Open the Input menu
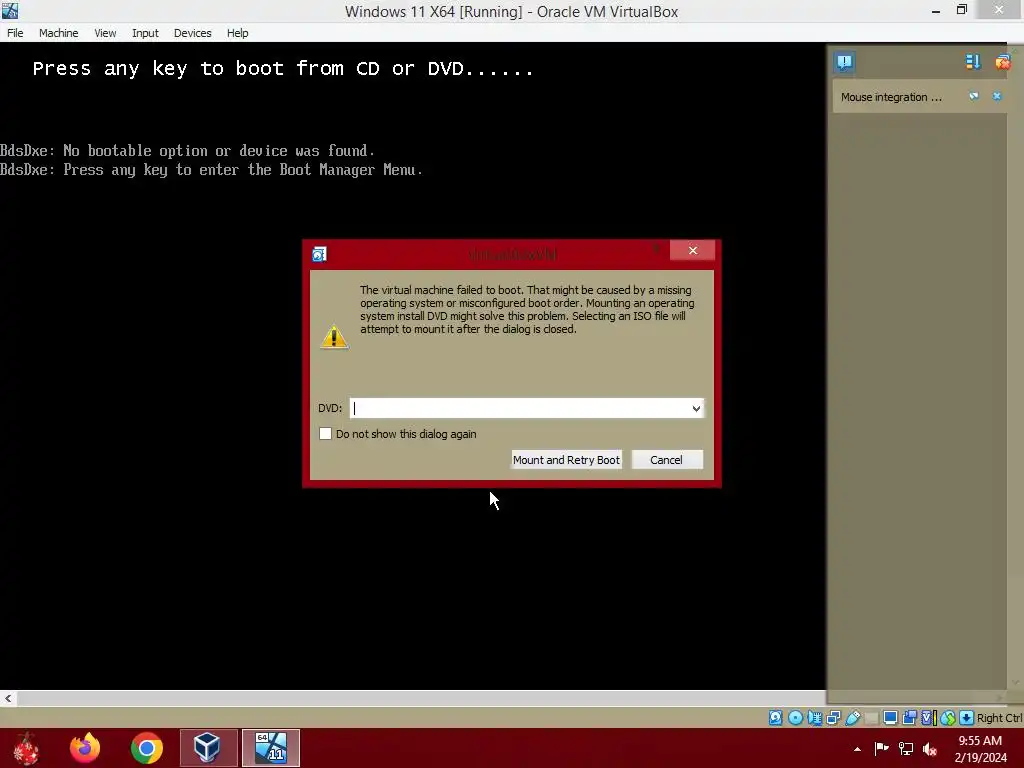Image resolution: width=1024 pixels, height=768 pixels. (x=145, y=33)
